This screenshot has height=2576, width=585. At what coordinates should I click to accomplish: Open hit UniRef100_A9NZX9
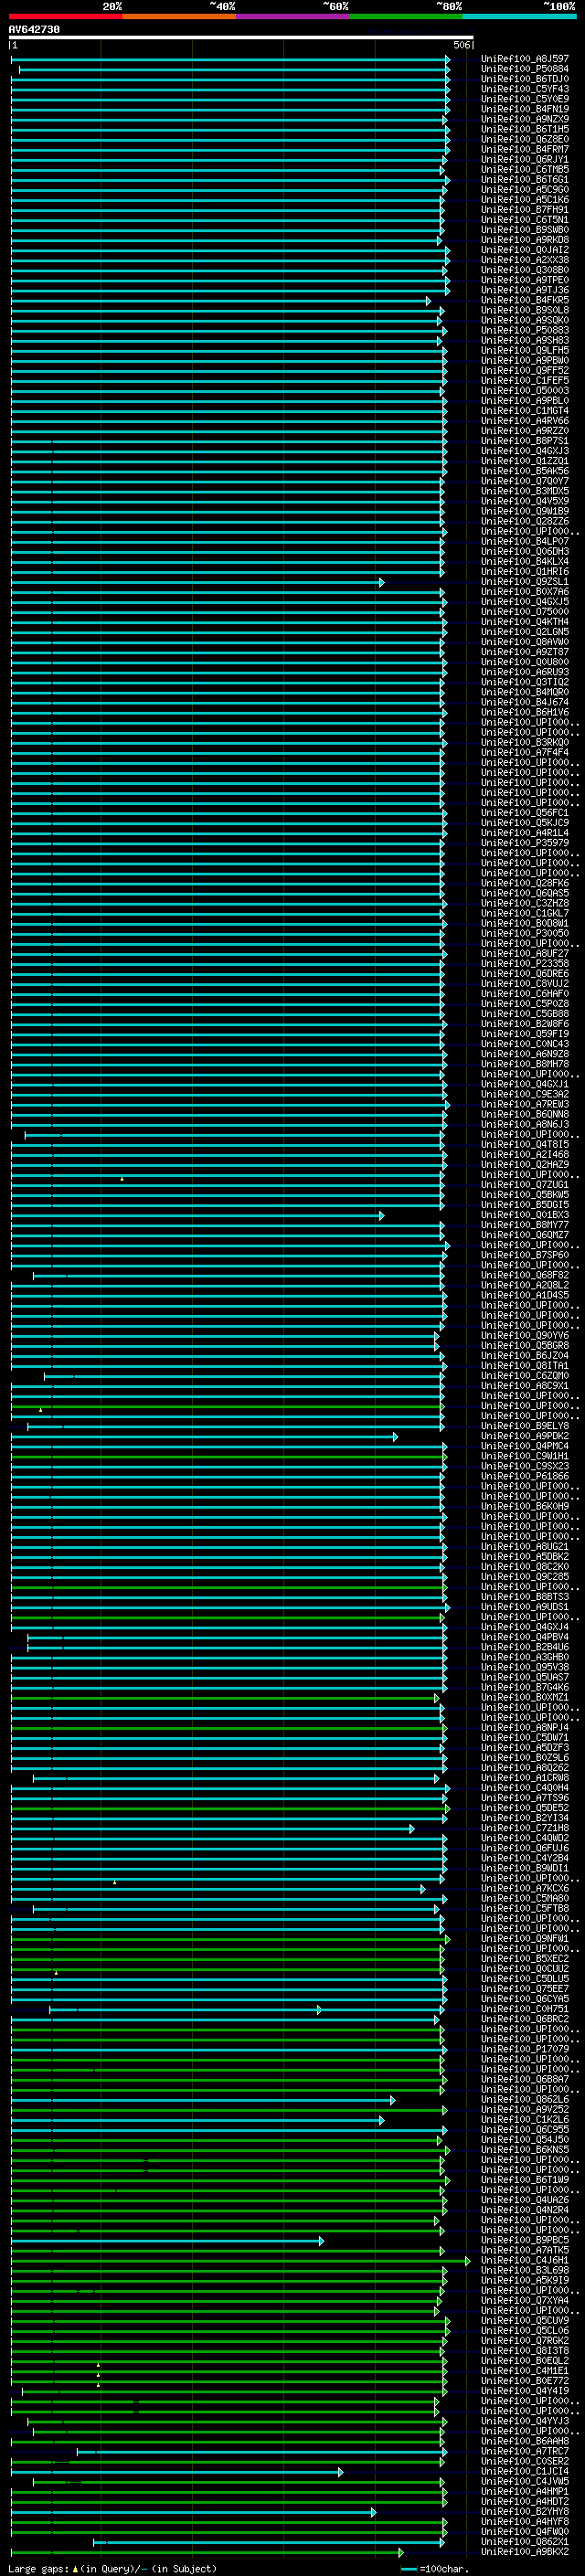click(x=525, y=119)
